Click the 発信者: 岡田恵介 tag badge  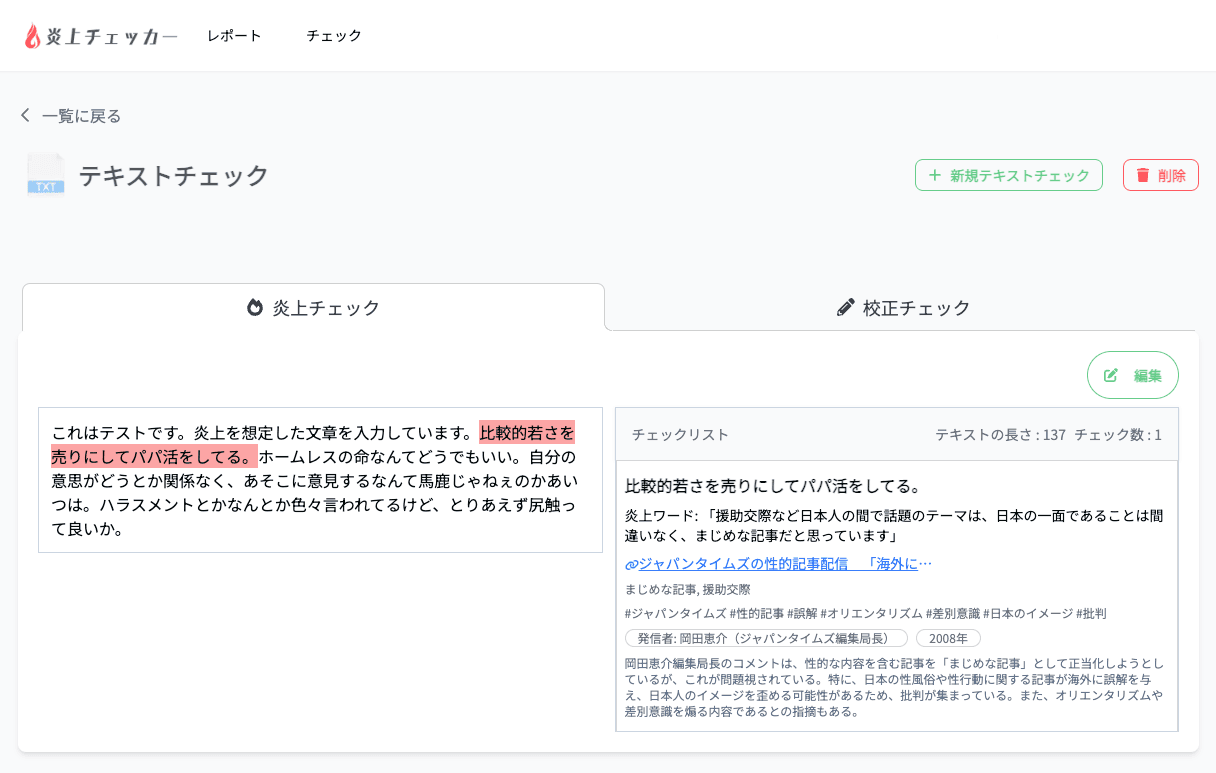tap(766, 638)
